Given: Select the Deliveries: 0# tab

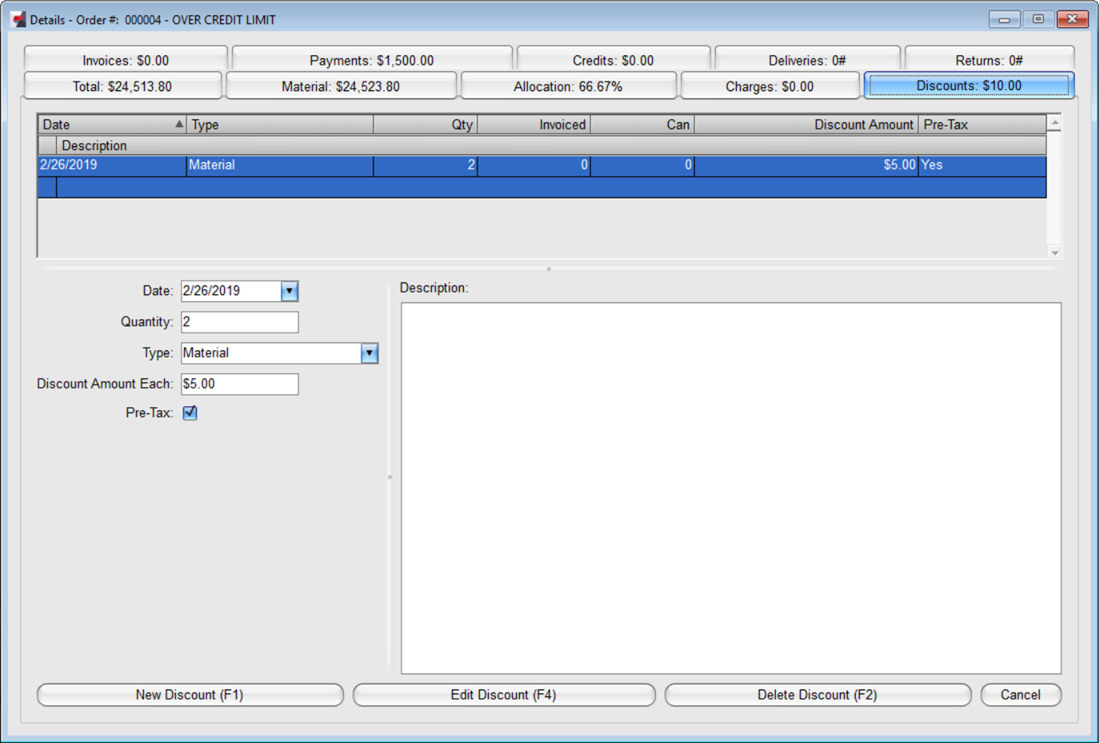Looking at the screenshot, I should 807,60.
